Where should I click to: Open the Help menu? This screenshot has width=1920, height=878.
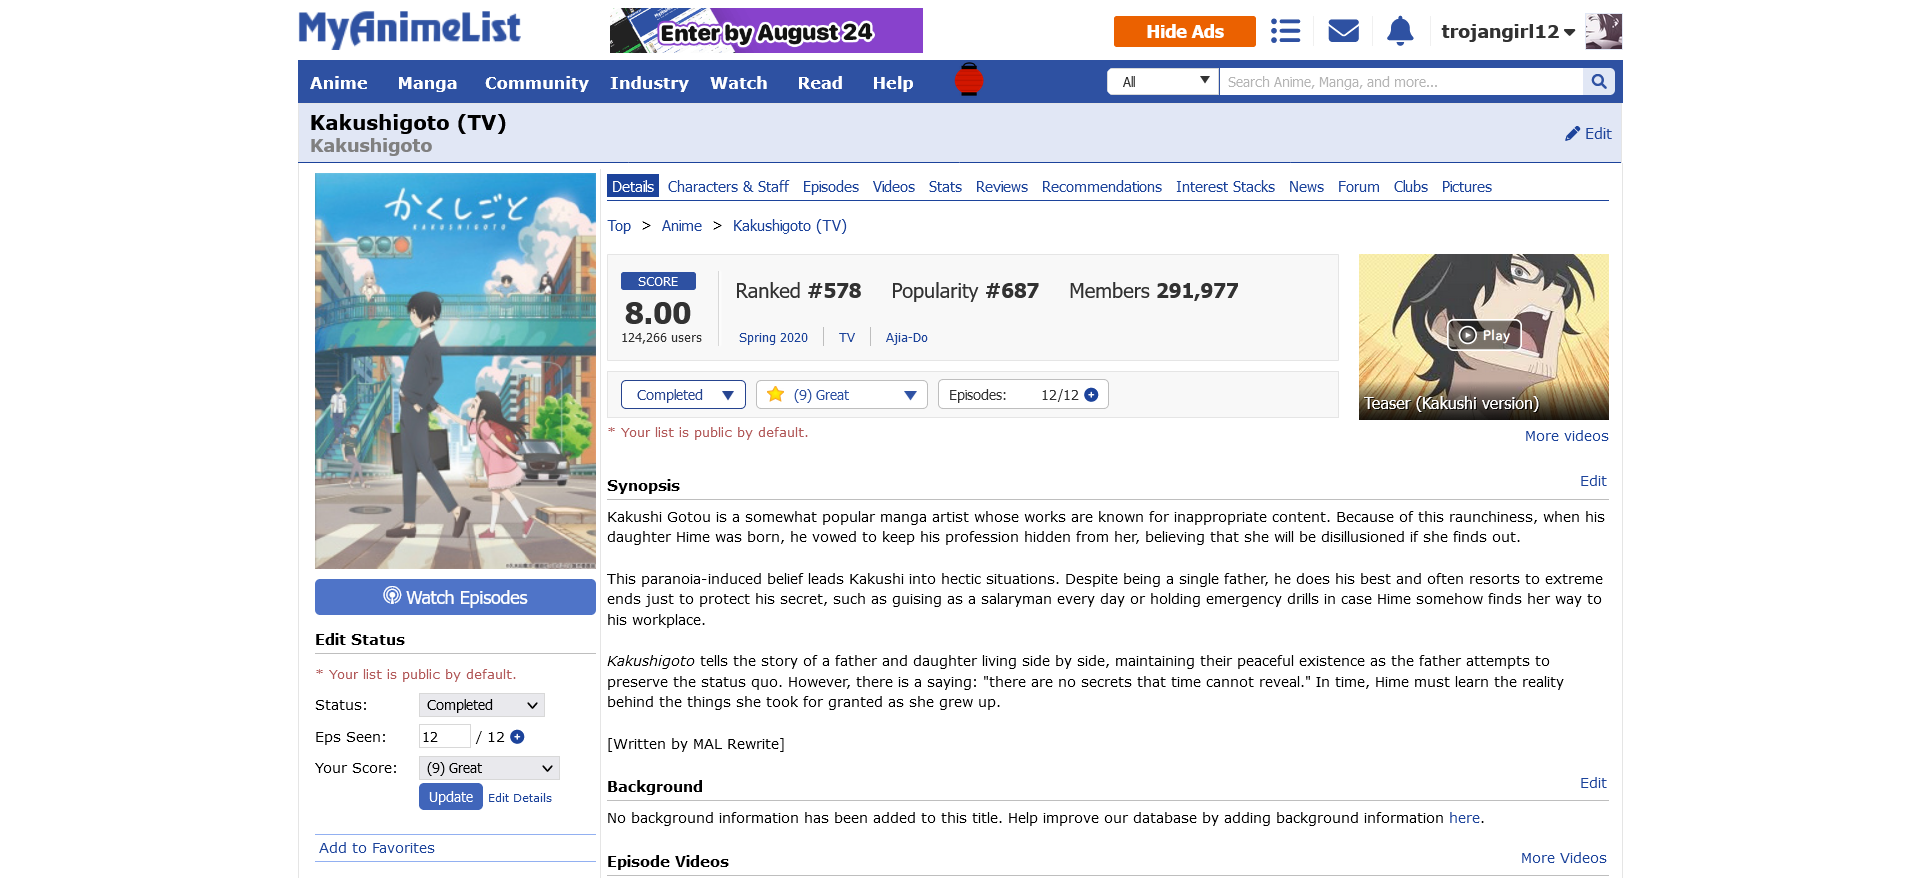click(893, 83)
